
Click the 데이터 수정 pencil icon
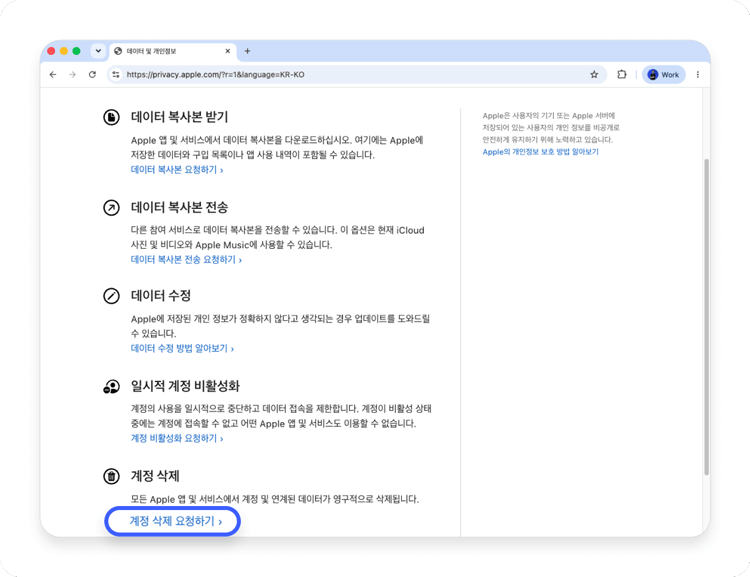pos(111,296)
